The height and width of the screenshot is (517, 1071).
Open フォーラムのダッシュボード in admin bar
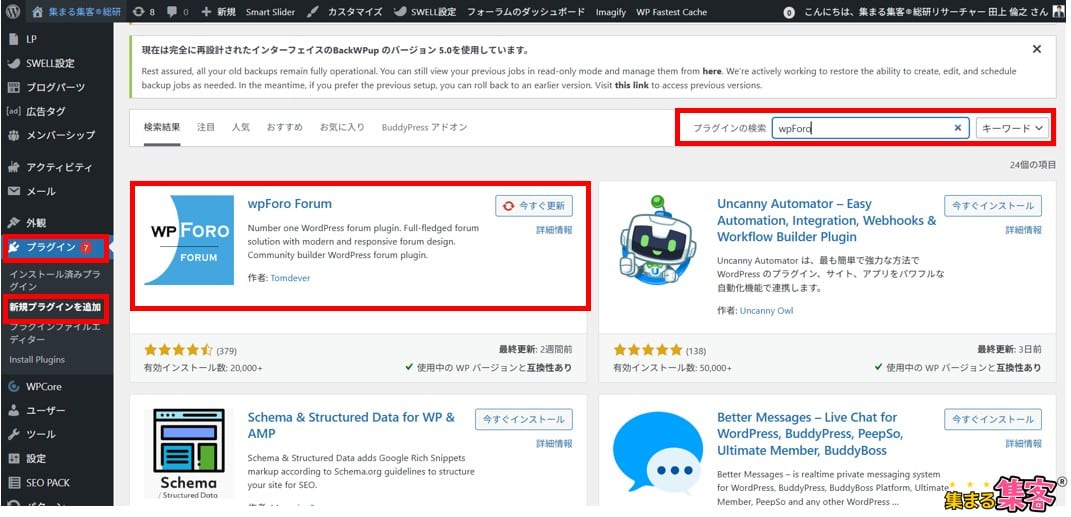click(526, 12)
